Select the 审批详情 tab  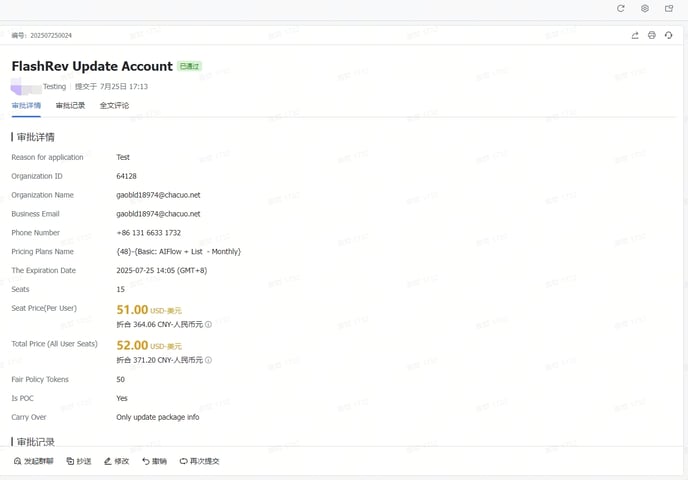26,105
